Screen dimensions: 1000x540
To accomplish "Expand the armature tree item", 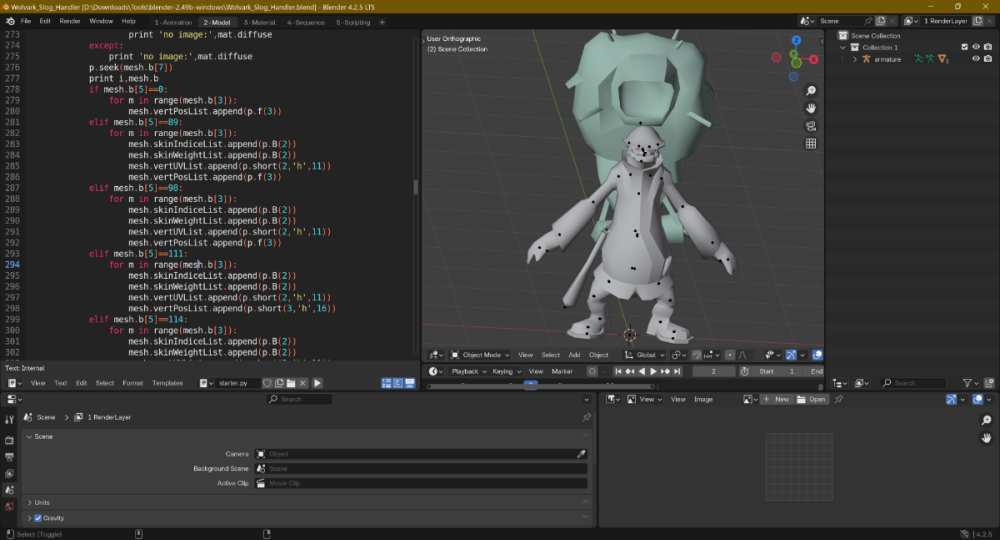I will 854,59.
